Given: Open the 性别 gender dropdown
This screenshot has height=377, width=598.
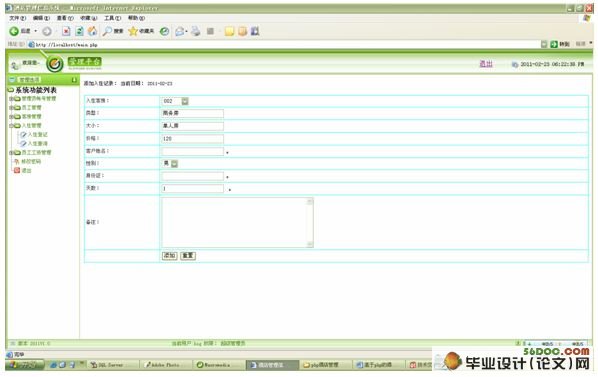Looking at the screenshot, I should pos(174,164).
